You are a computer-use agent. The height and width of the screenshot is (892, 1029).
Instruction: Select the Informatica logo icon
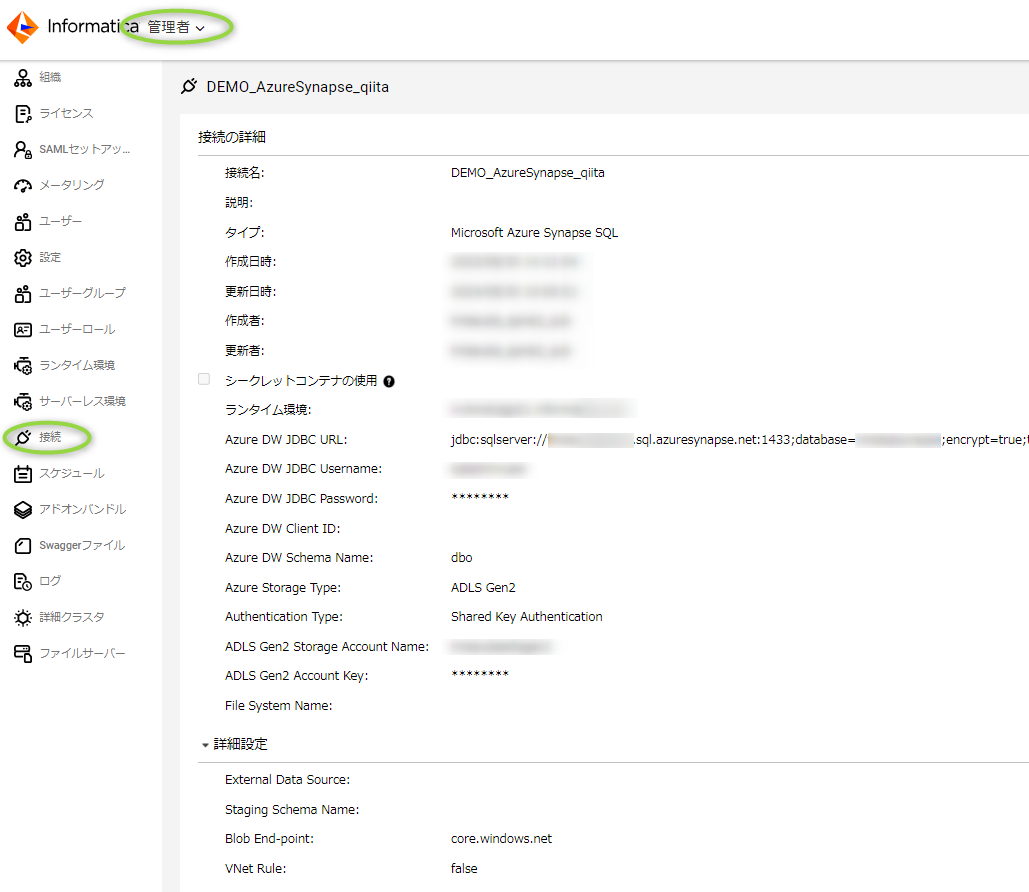pos(22,27)
